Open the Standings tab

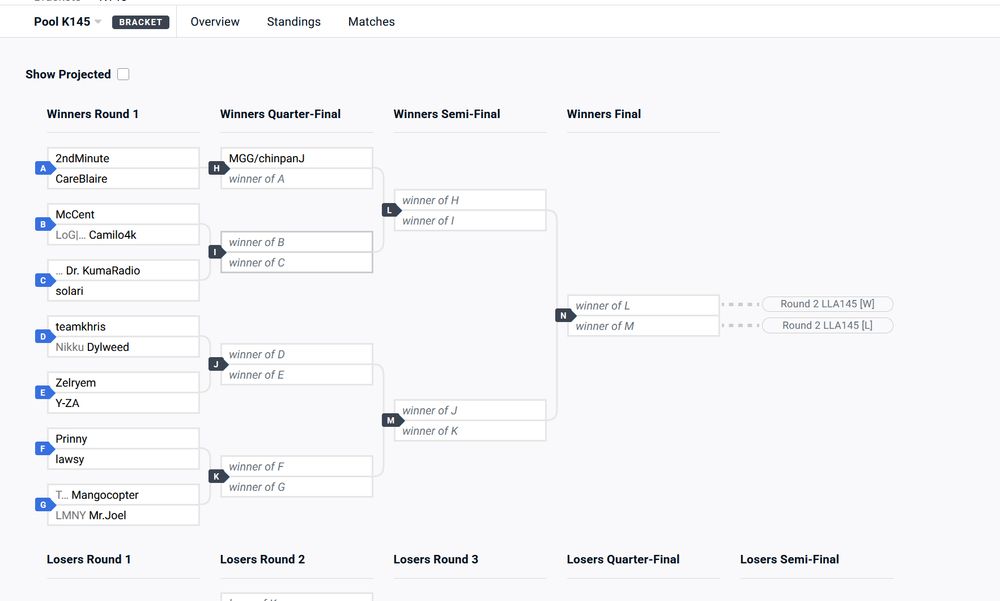pos(294,22)
